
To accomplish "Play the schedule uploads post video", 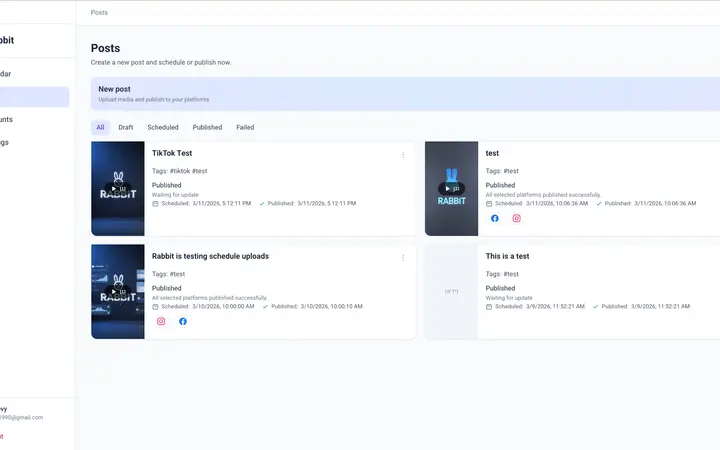I will tap(118, 292).
